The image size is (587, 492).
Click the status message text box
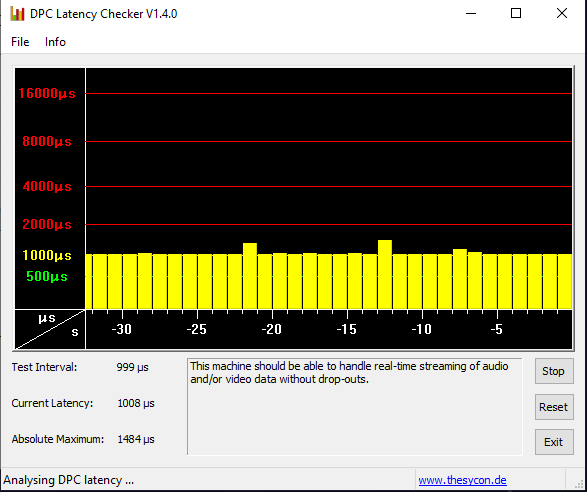coord(355,407)
